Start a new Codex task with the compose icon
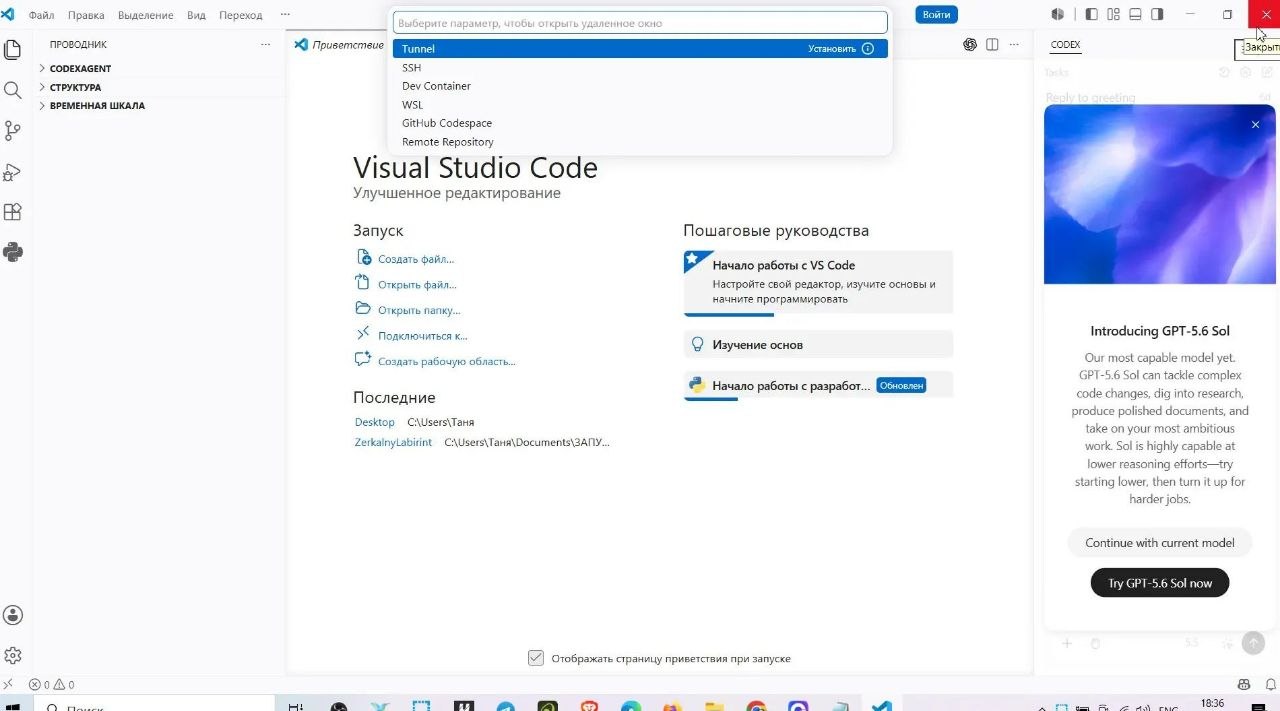 (1267, 72)
